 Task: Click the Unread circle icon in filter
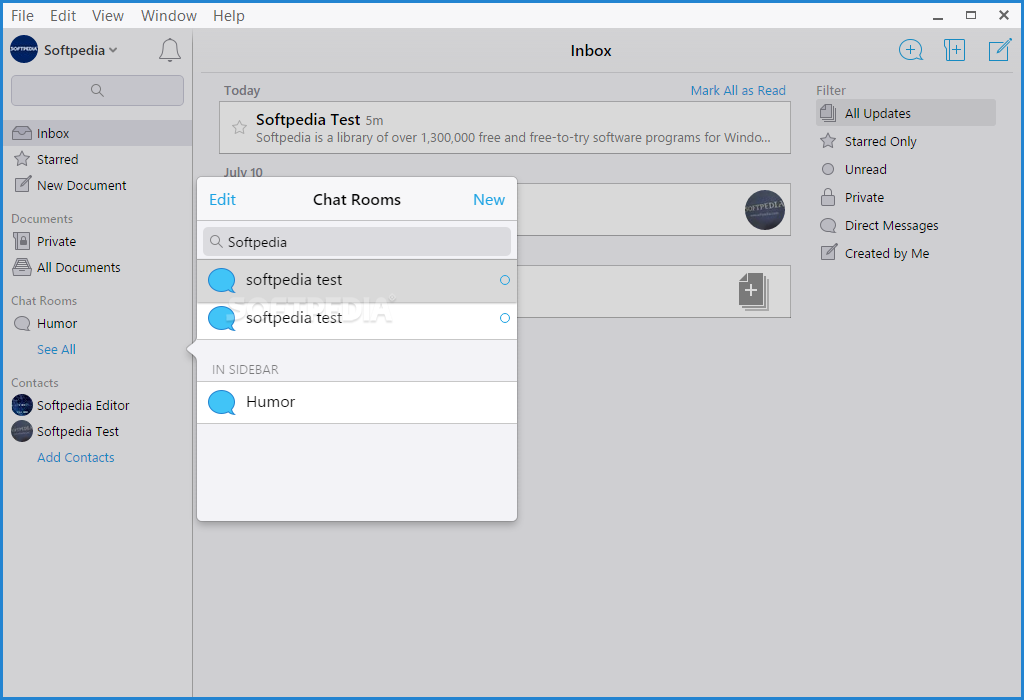click(828, 169)
